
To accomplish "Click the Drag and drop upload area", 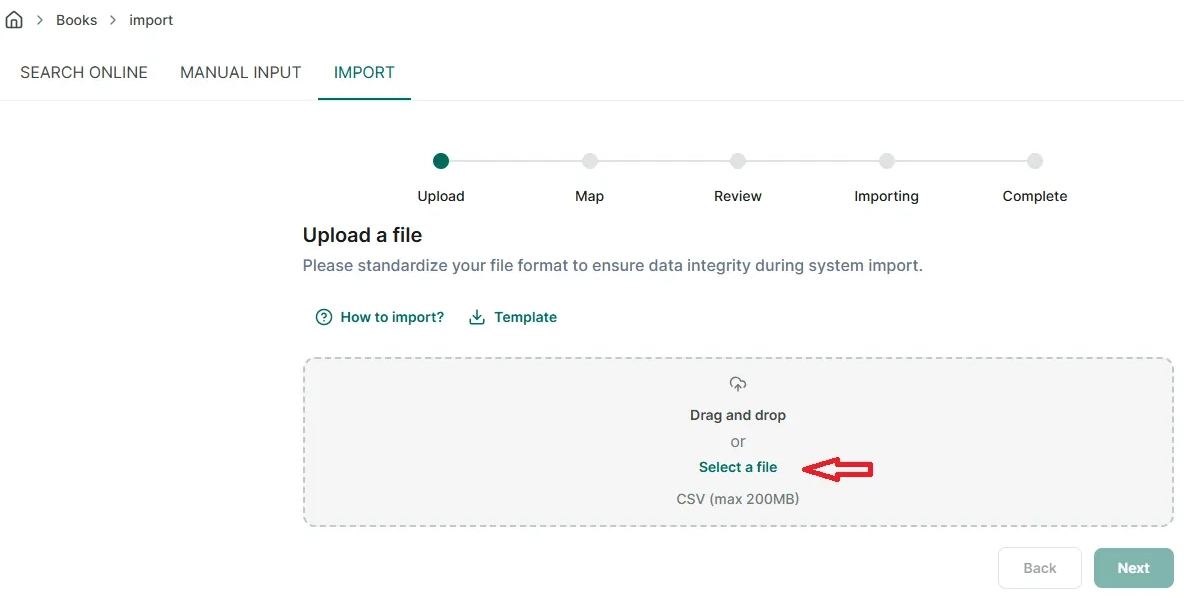I will pos(738,442).
